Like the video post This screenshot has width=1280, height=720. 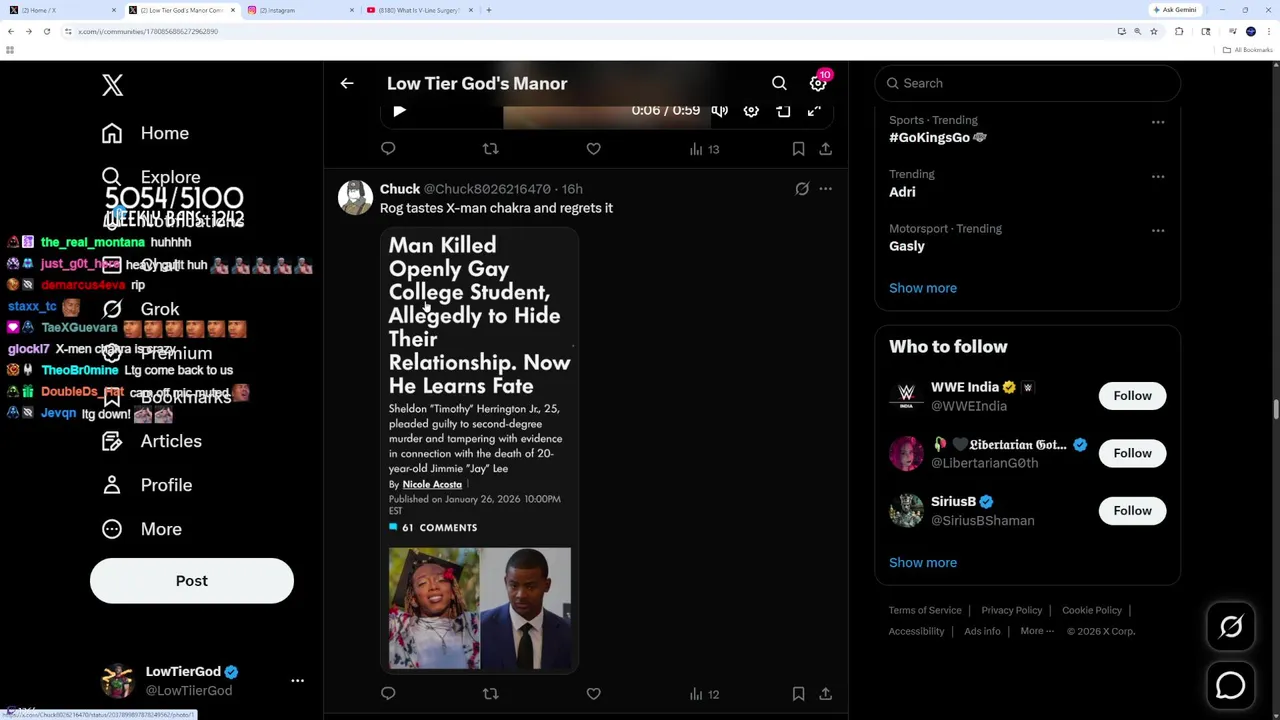coord(593,149)
